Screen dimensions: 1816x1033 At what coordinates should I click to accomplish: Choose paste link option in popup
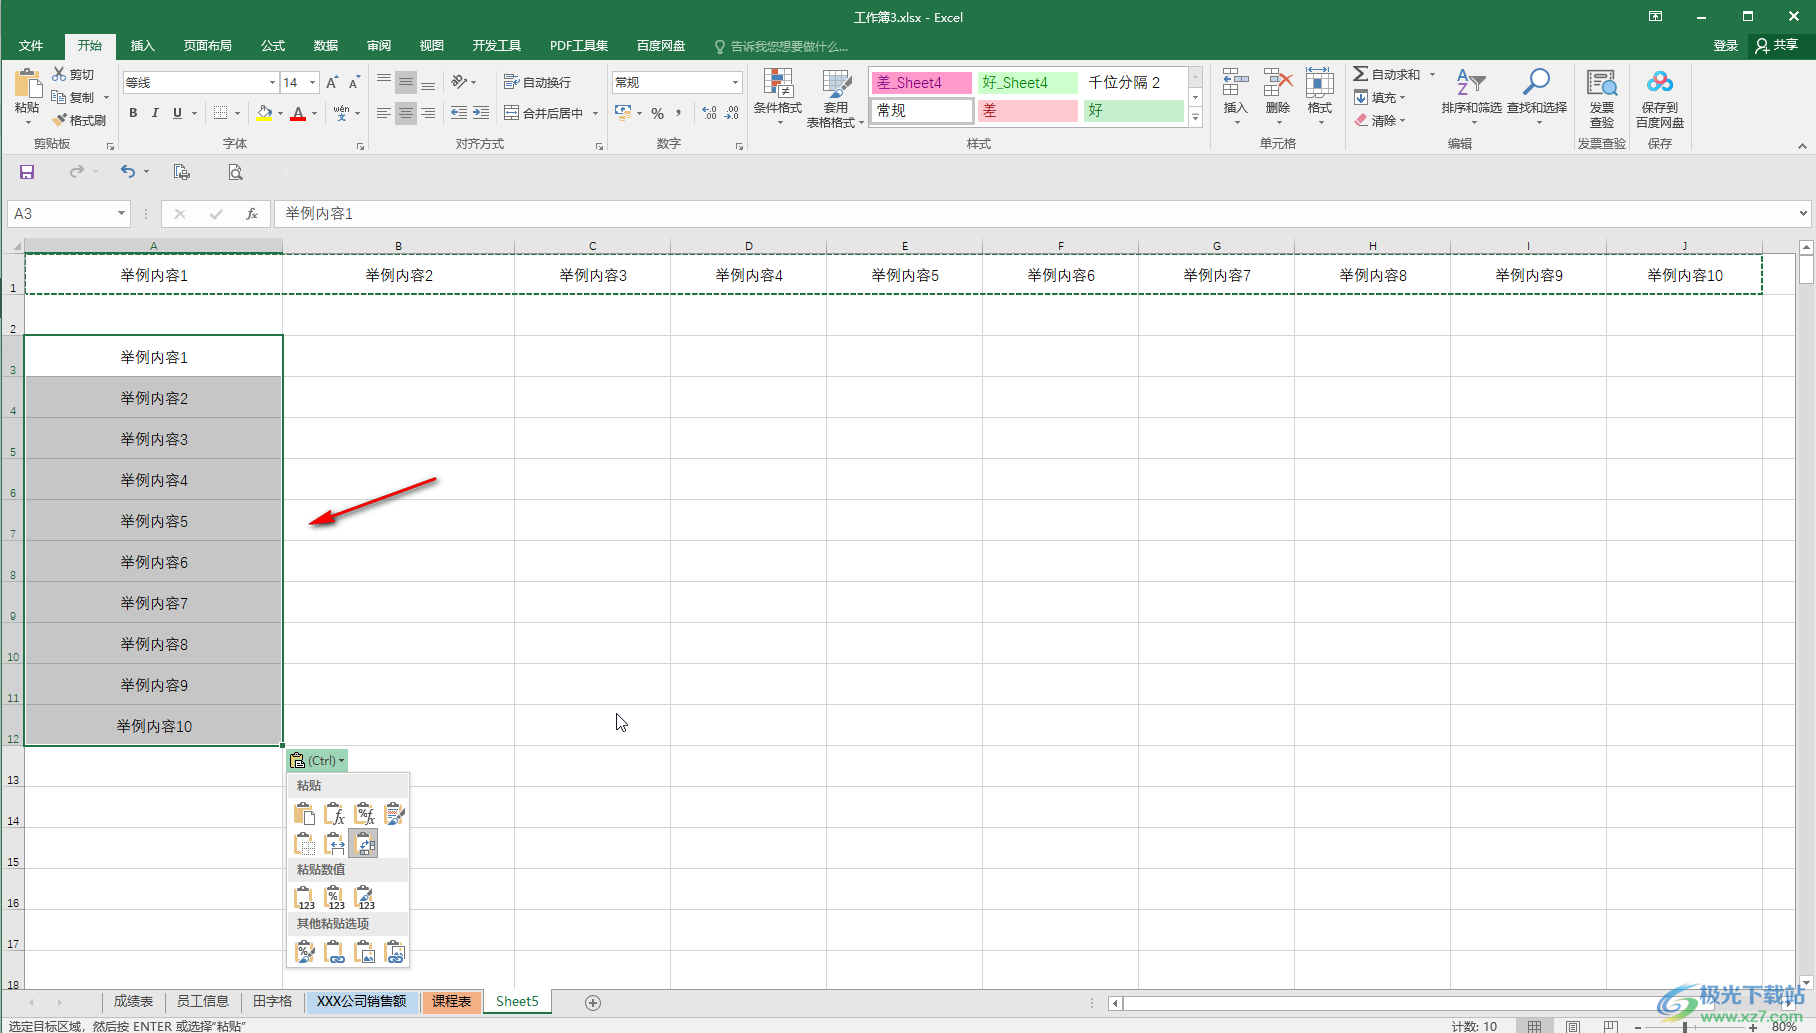335,952
